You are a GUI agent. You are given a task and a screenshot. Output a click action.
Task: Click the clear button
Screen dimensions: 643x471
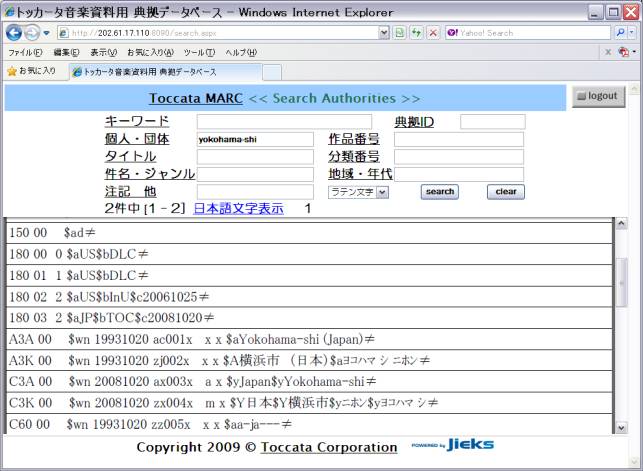(506, 191)
